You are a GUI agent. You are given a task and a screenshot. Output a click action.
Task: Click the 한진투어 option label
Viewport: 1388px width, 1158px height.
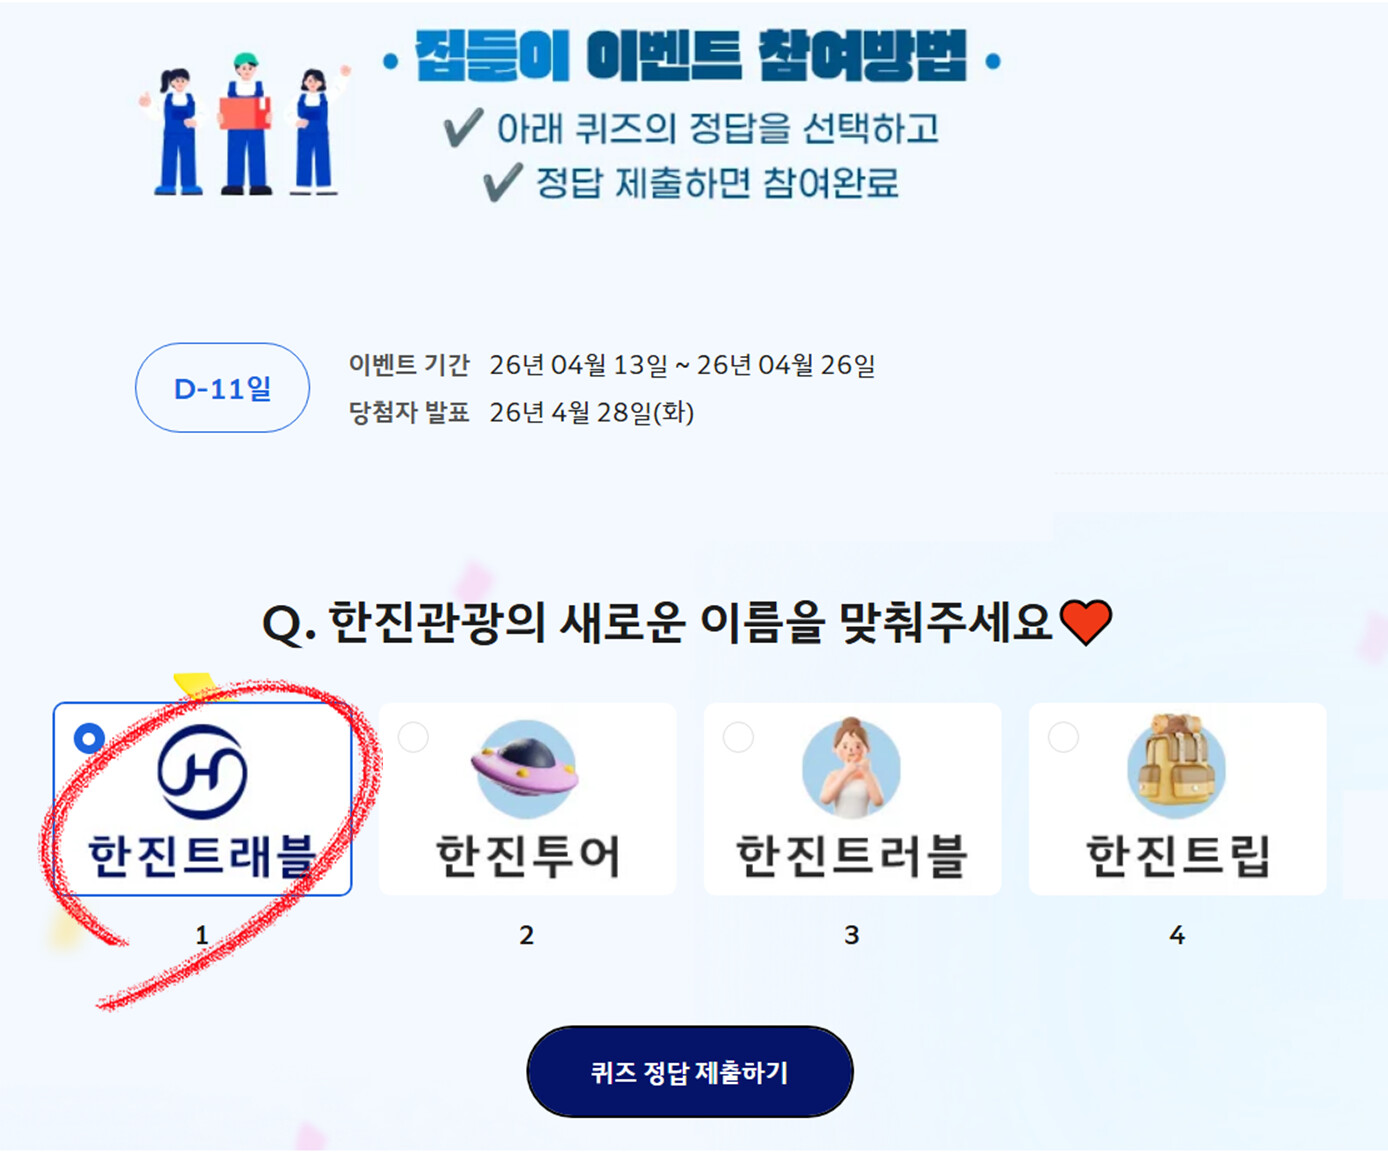tap(528, 856)
